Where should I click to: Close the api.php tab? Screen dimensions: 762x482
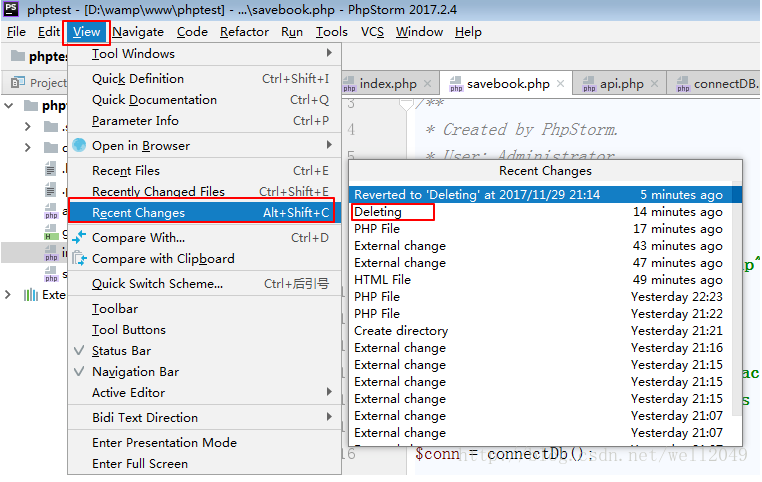pos(655,84)
